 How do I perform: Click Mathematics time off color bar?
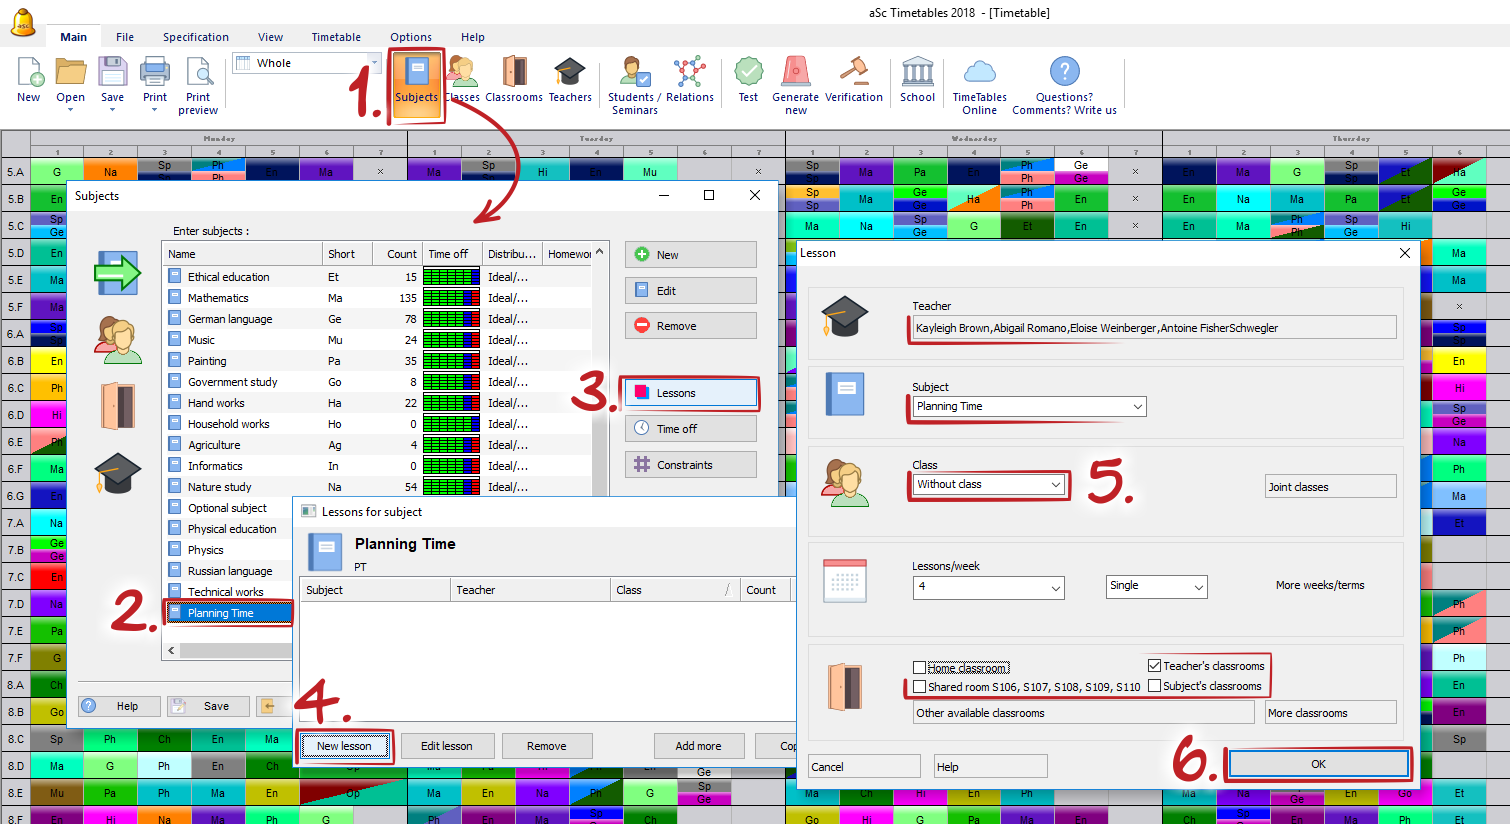(x=451, y=298)
